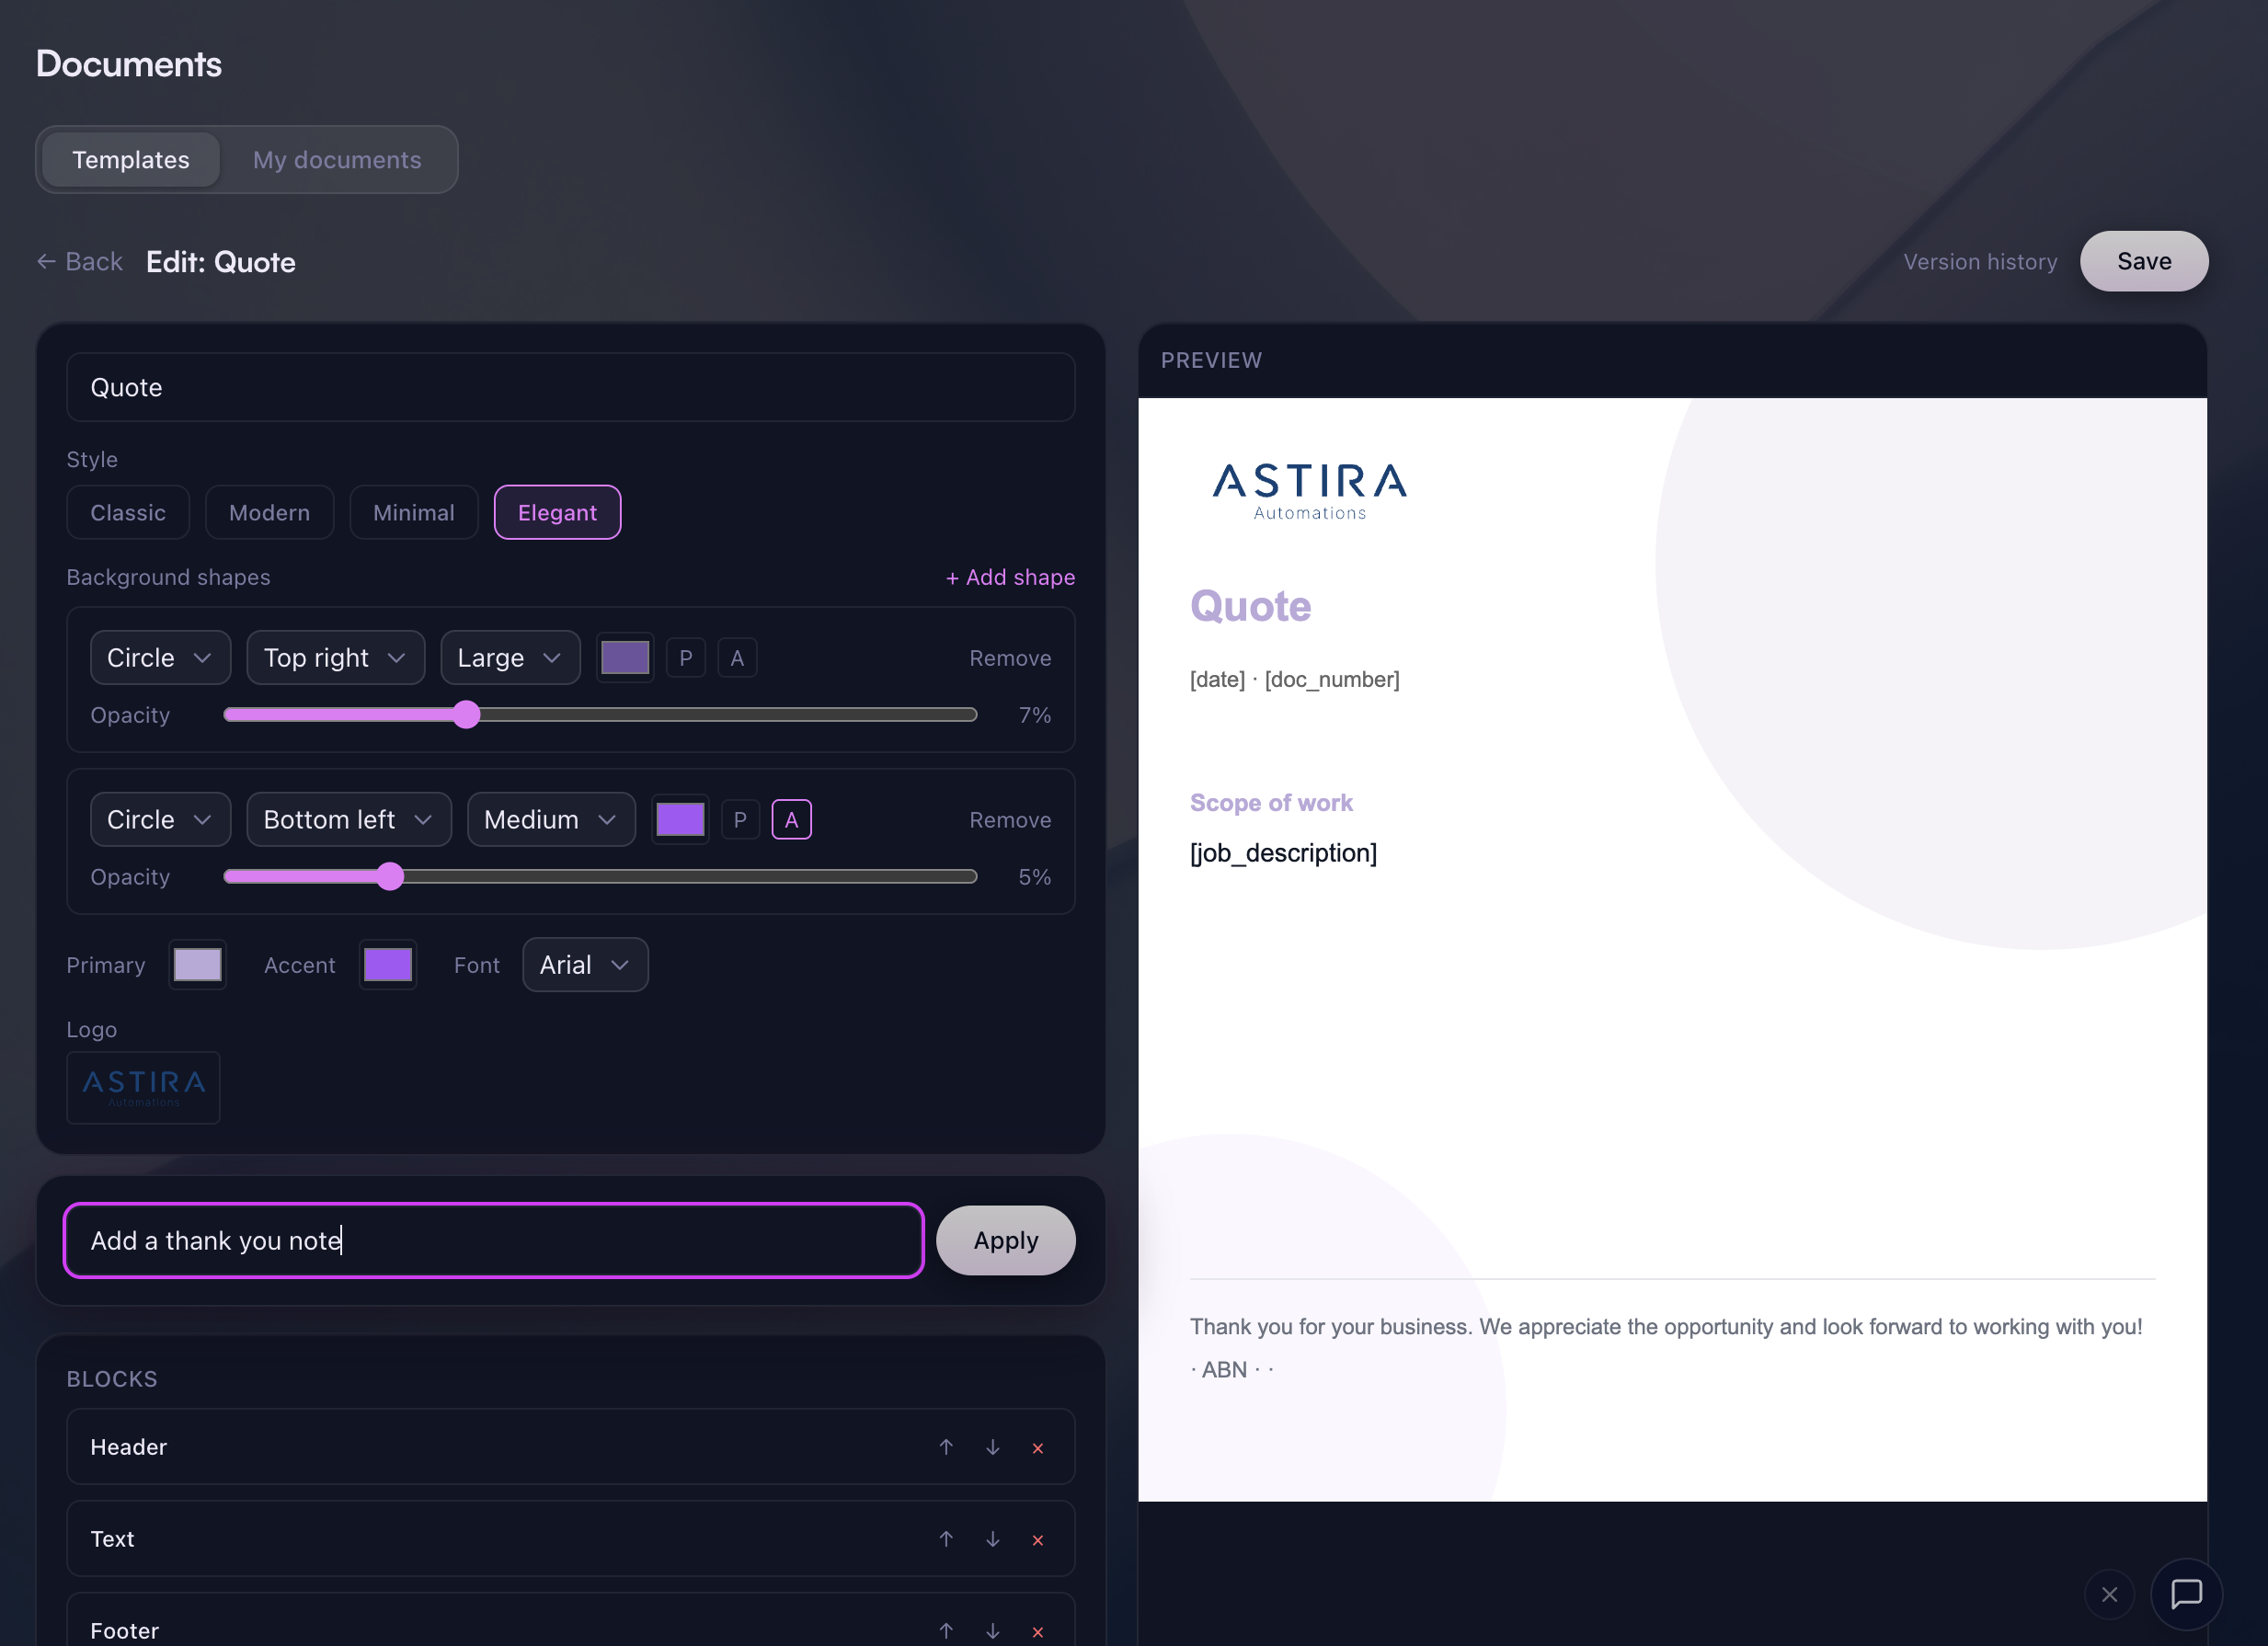Open color swatch for Top right circle
Image resolution: width=2268 pixels, height=1646 pixels.
[625, 658]
